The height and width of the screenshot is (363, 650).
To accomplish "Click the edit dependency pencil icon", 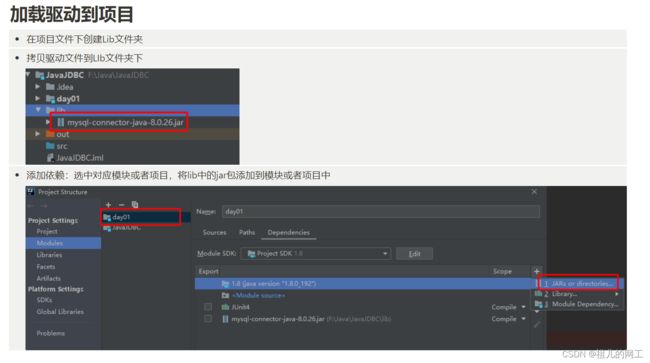I will [x=536, y=324].
